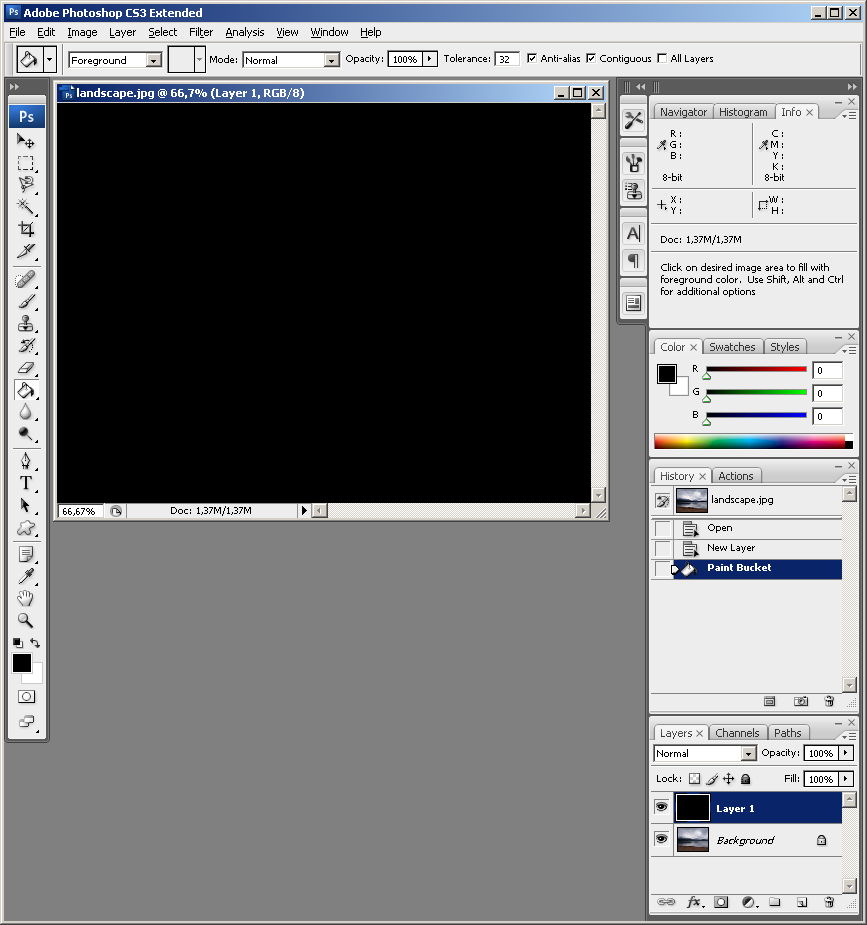Select the Pen tool
This screenshot has width=867, height=925.
(x=26, y=460)
